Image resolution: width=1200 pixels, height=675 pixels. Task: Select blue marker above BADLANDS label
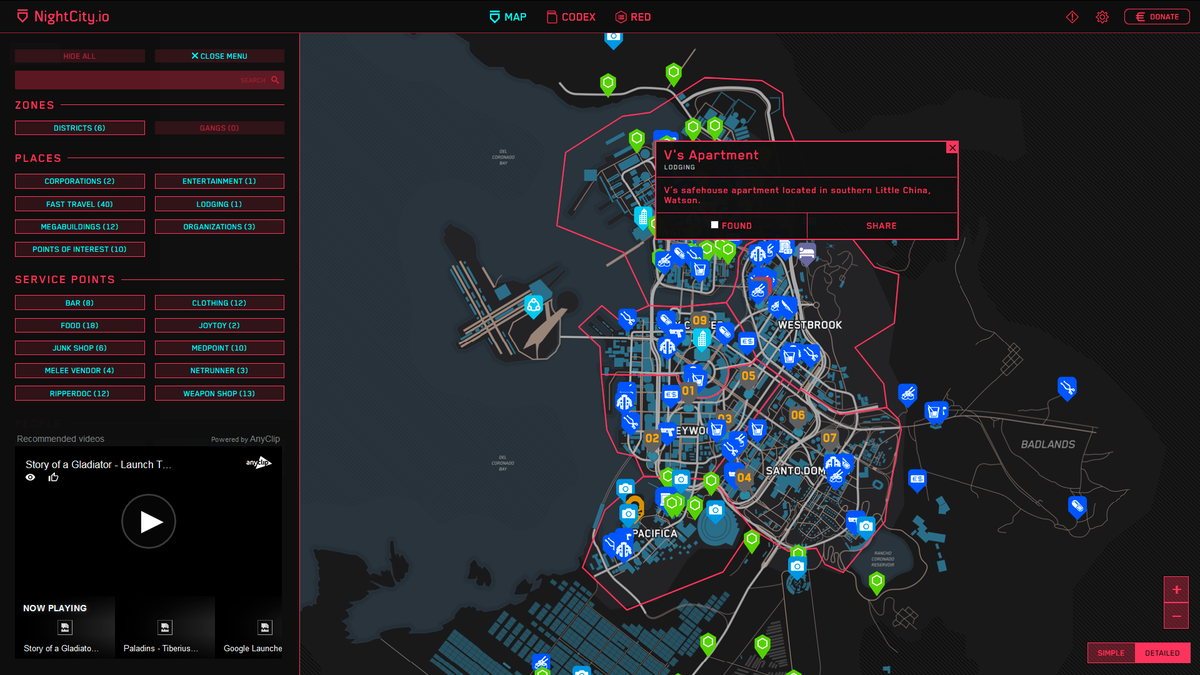[x=1067, y=386]
